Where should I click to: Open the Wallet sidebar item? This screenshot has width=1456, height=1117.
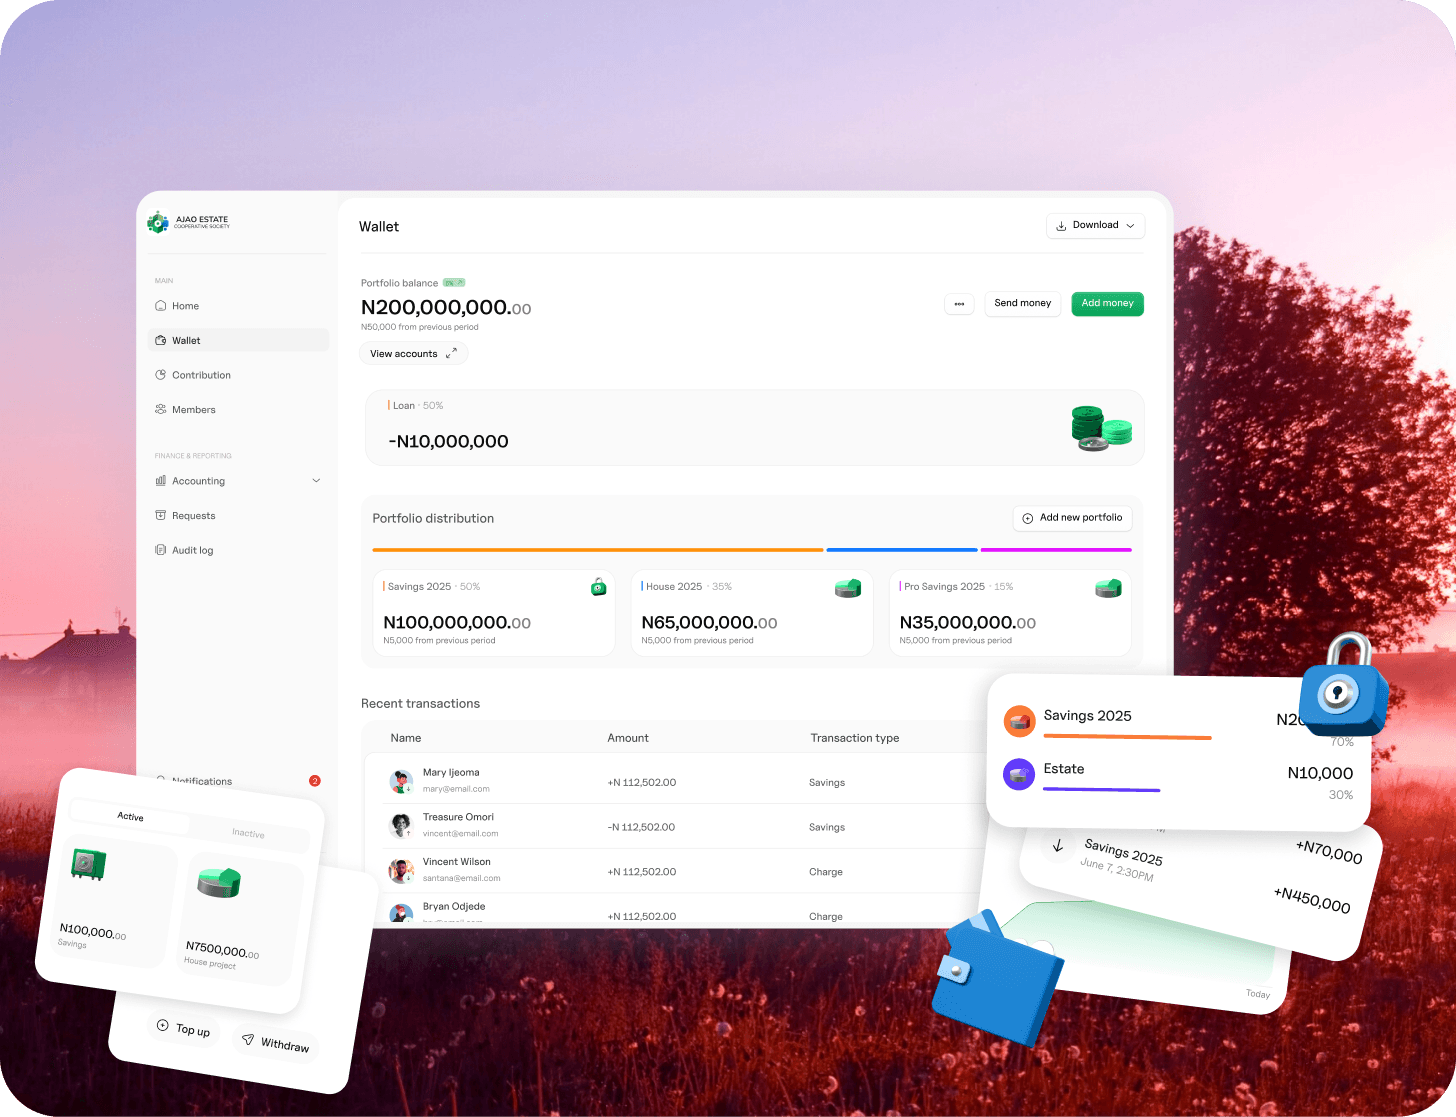(x=238, y=341)
